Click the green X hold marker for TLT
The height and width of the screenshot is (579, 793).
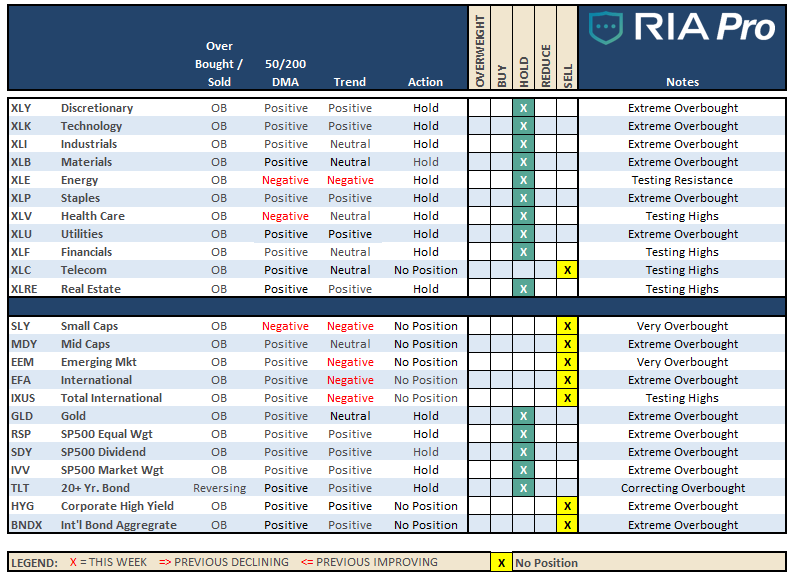(523, 488)
